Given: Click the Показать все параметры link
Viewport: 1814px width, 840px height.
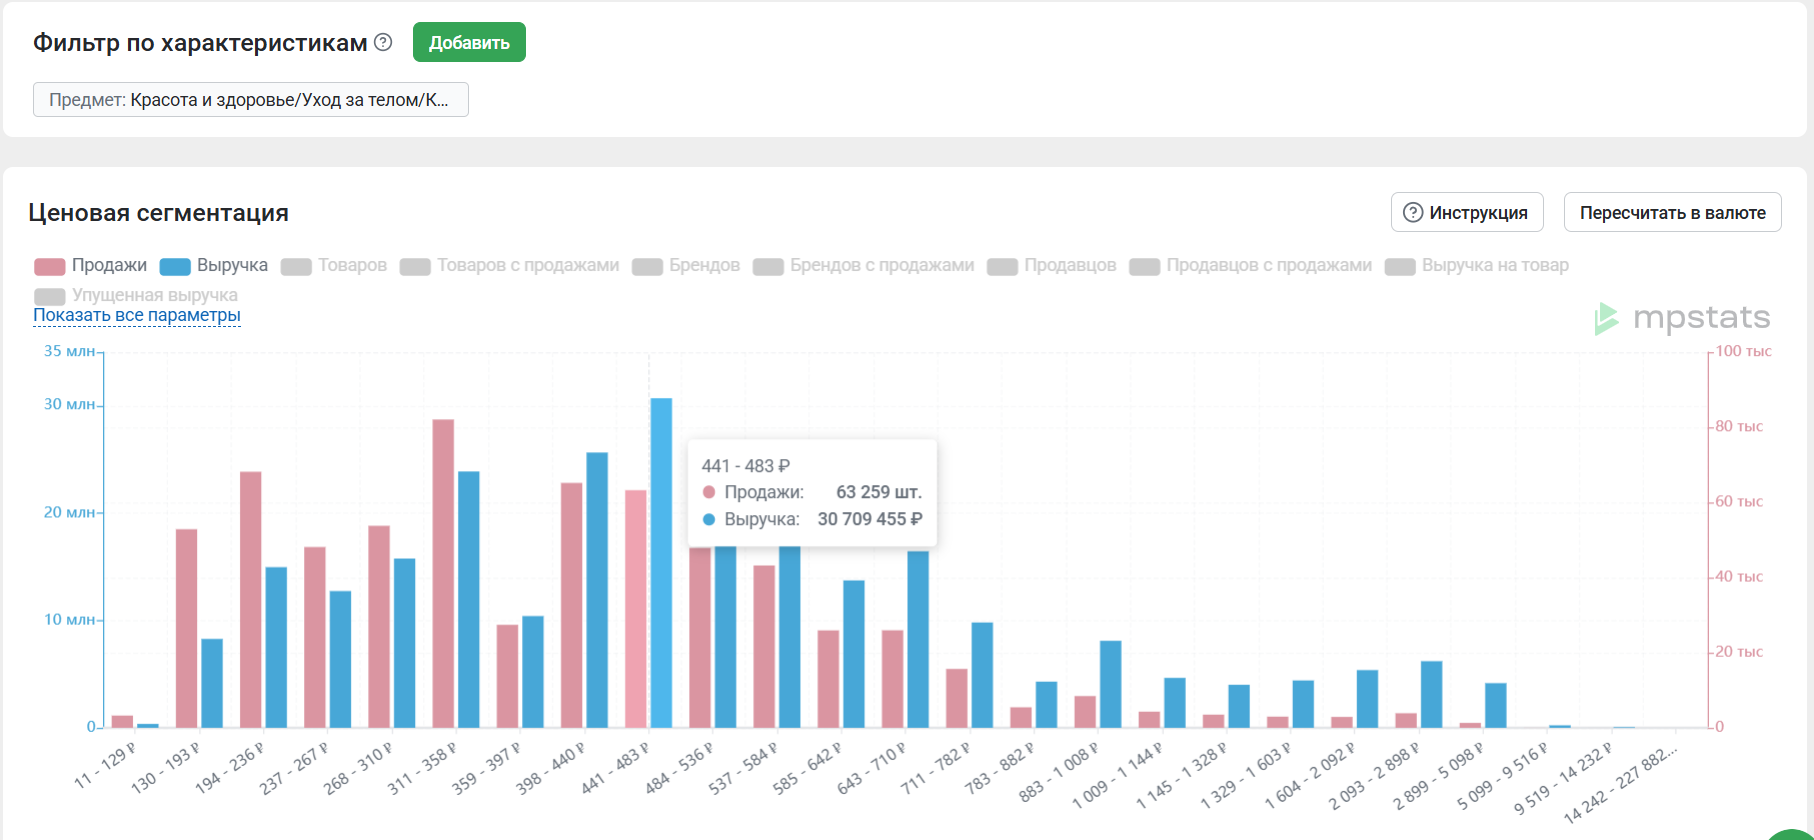Looking at the screenshot, I should tap(137, 315).
